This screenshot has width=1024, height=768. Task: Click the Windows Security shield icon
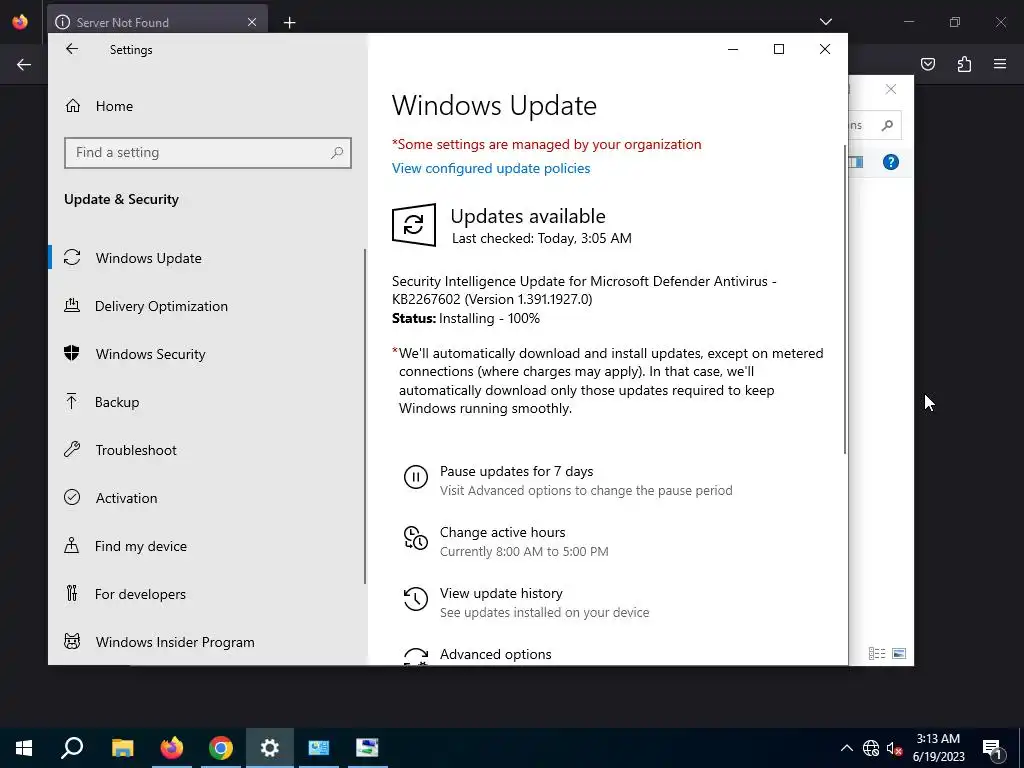tap(72, 353)
